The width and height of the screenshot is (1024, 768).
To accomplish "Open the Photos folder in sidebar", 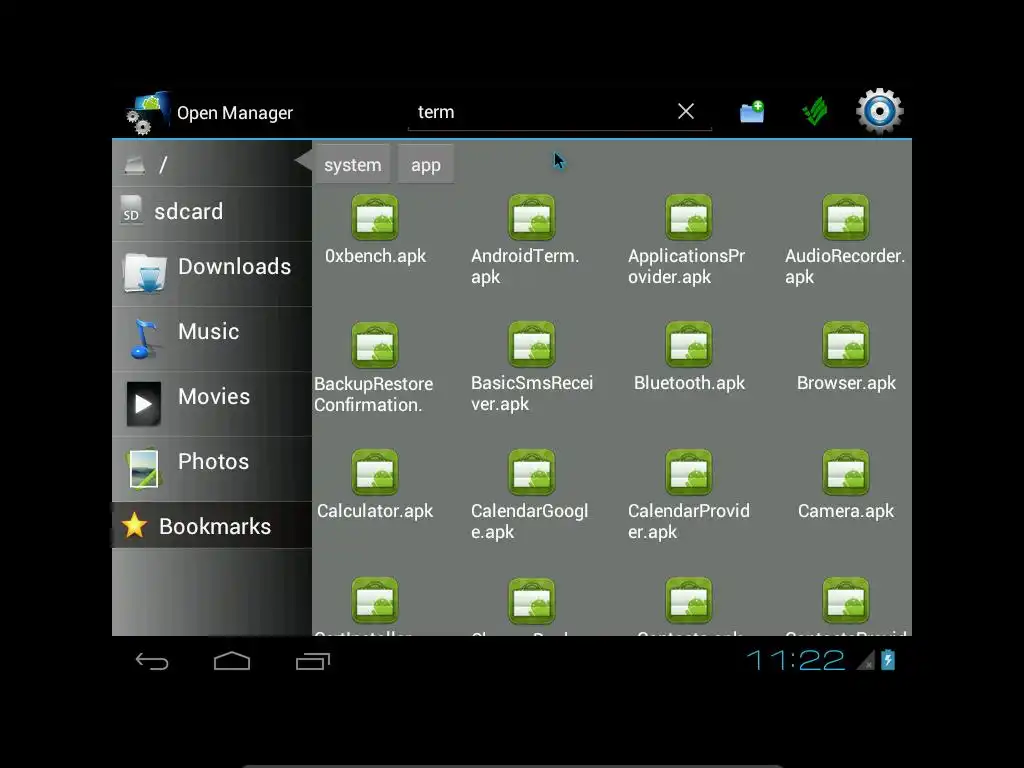I will tap(212, 469).
